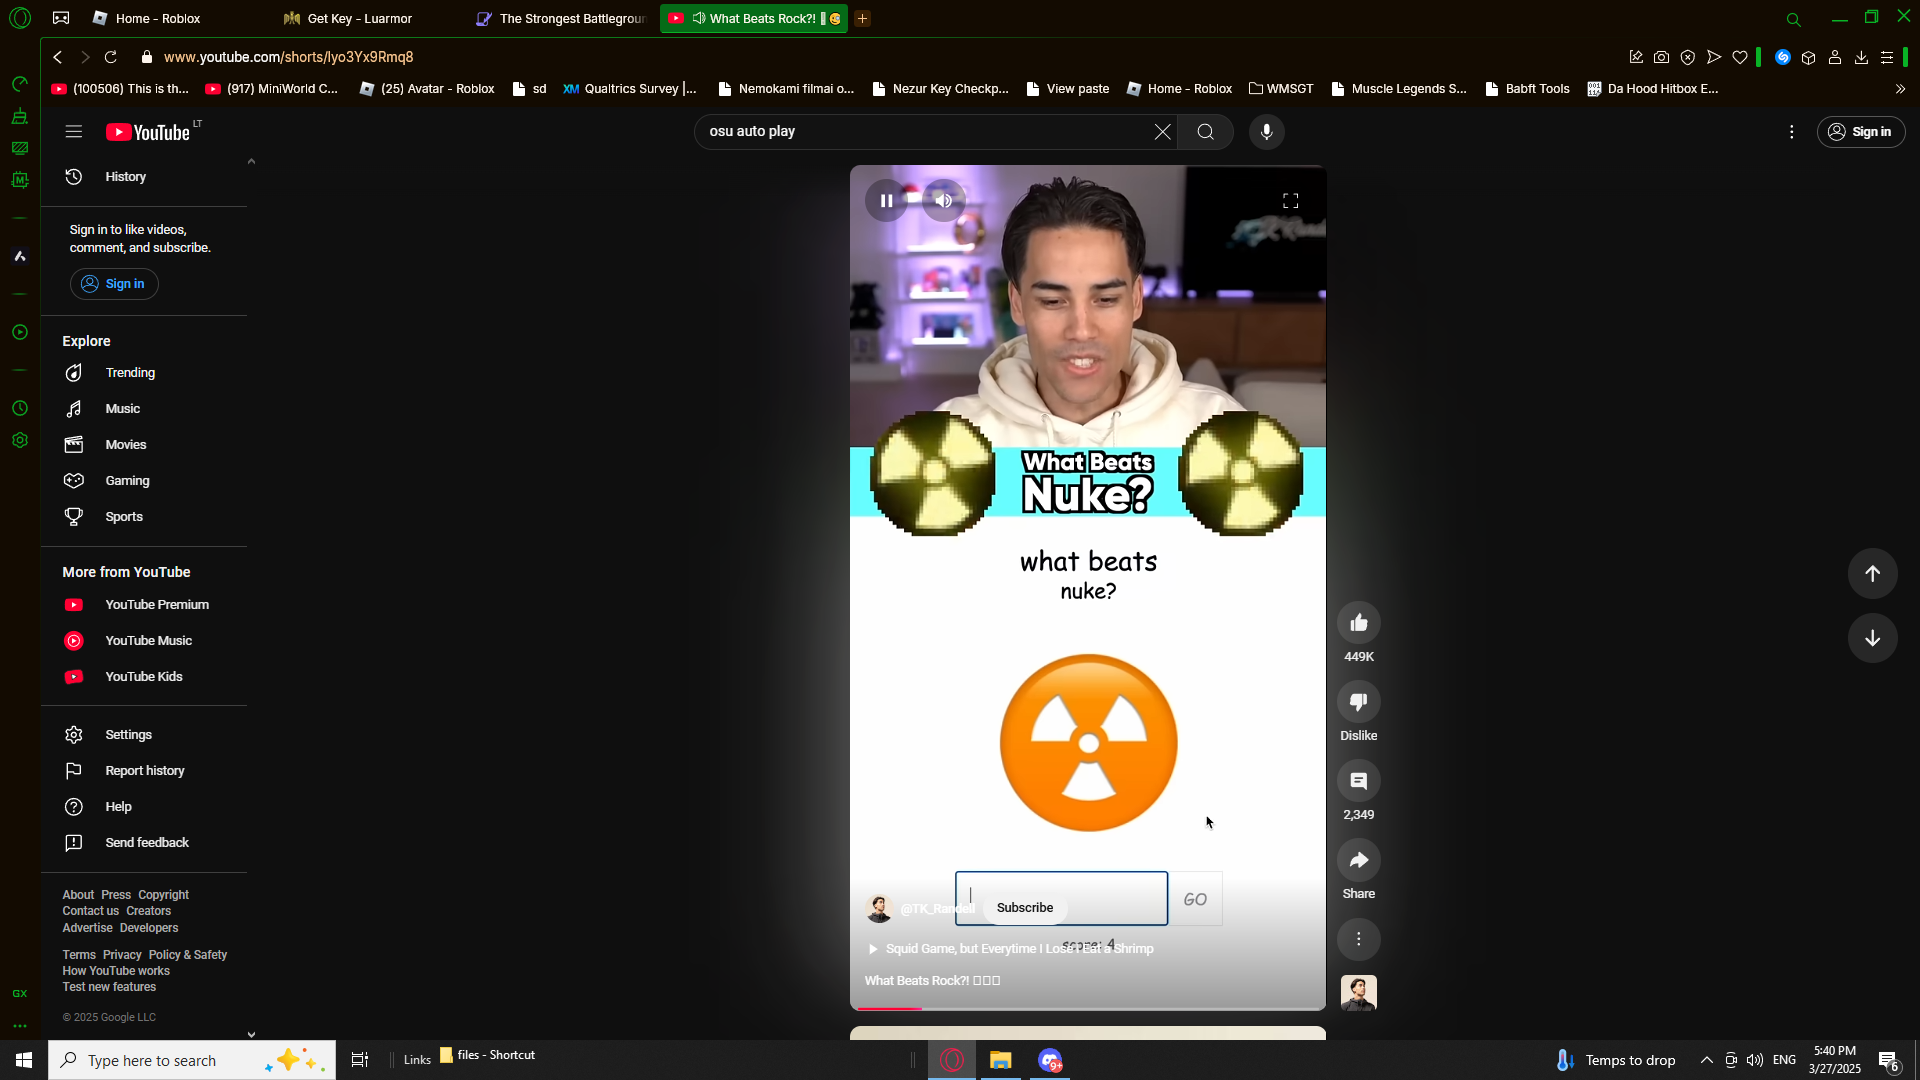This screenshot has height=1080, width=1920.
Task: Go to next Short with down arrow
Action: pyautogui.click(x=1872, y=638)
